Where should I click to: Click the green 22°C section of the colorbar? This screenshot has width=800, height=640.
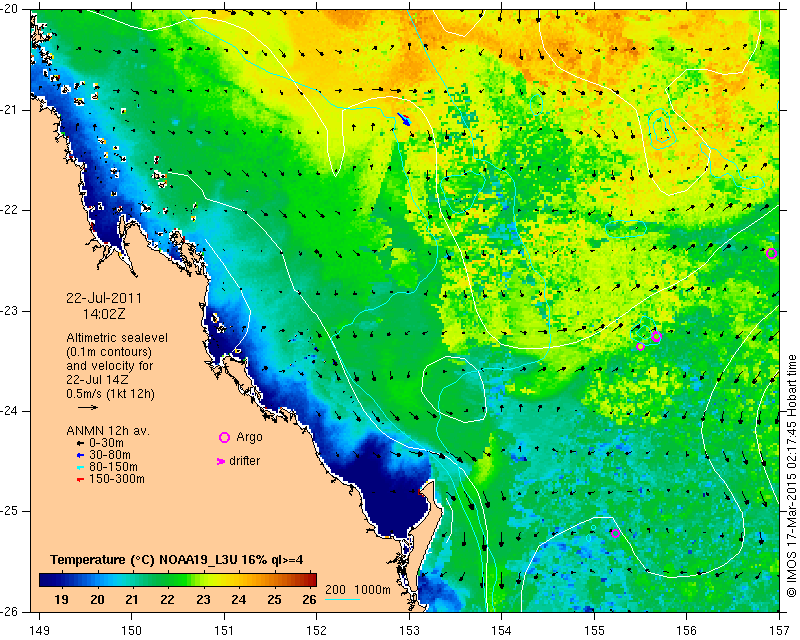[x=167, y=580]
